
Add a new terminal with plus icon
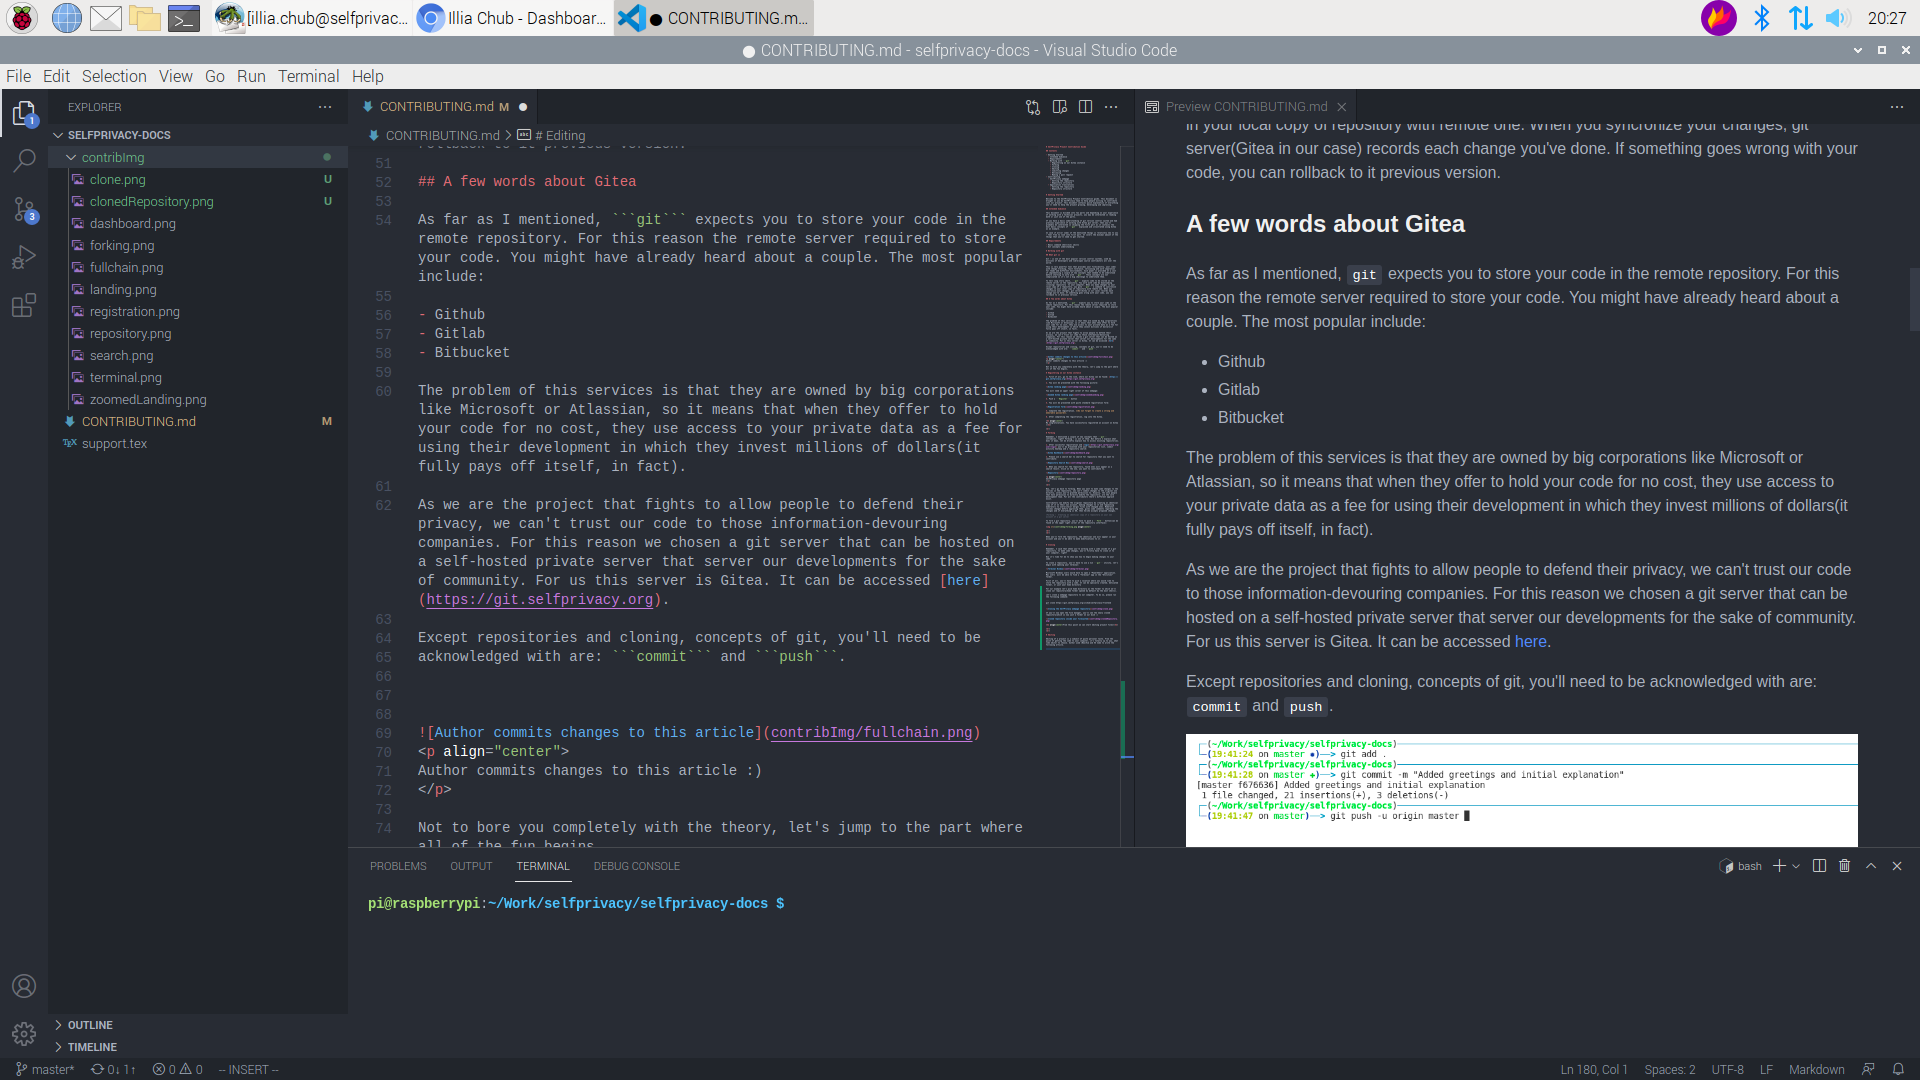click(1779, 866)
